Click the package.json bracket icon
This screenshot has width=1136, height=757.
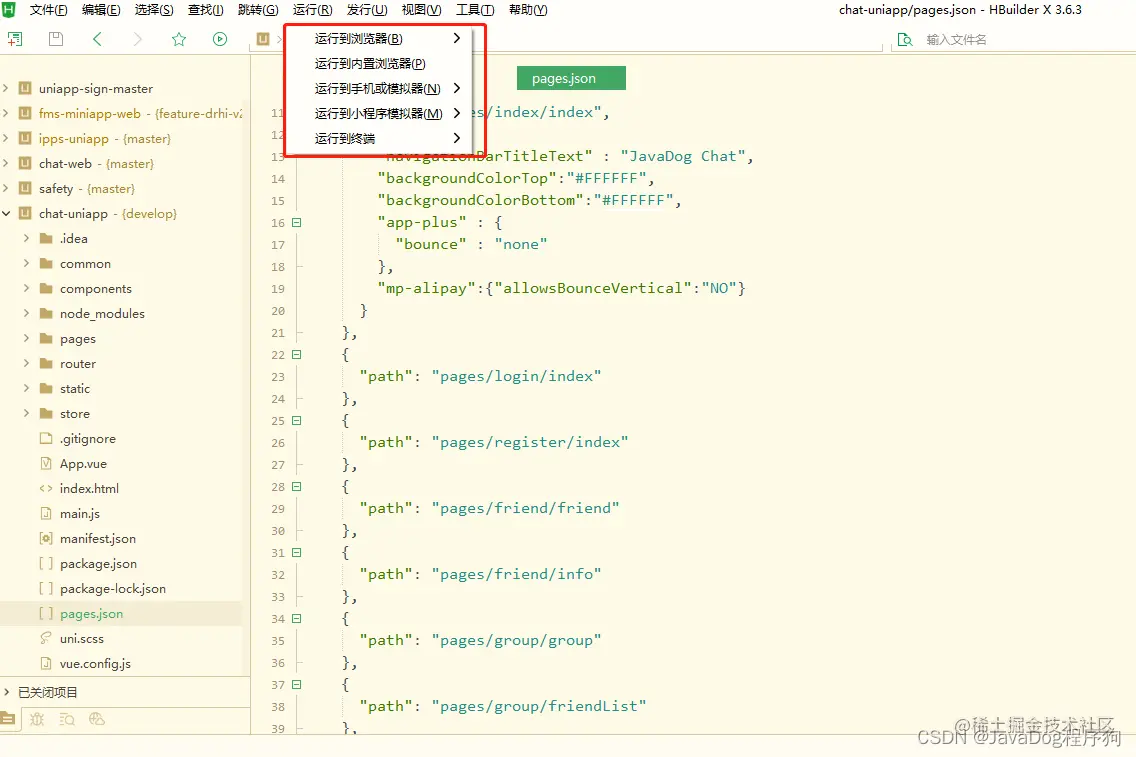coord(46,564)
